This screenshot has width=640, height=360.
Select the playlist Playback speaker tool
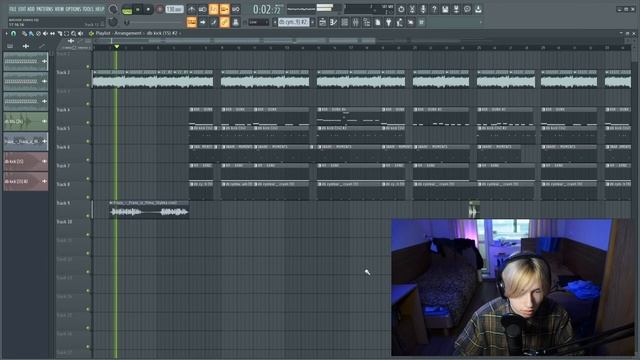81,33
